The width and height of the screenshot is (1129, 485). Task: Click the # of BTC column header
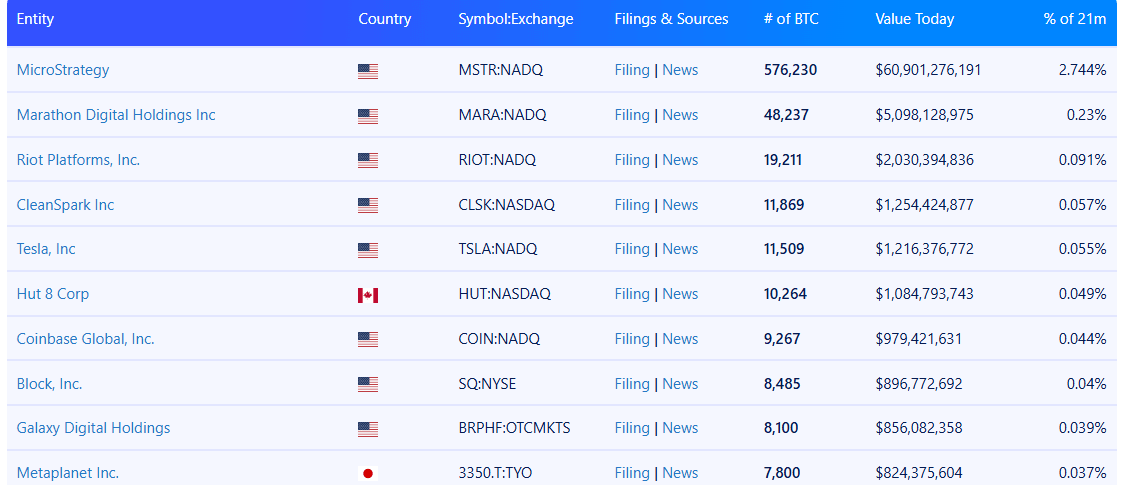pyautogui.click(x=791, y=19)
